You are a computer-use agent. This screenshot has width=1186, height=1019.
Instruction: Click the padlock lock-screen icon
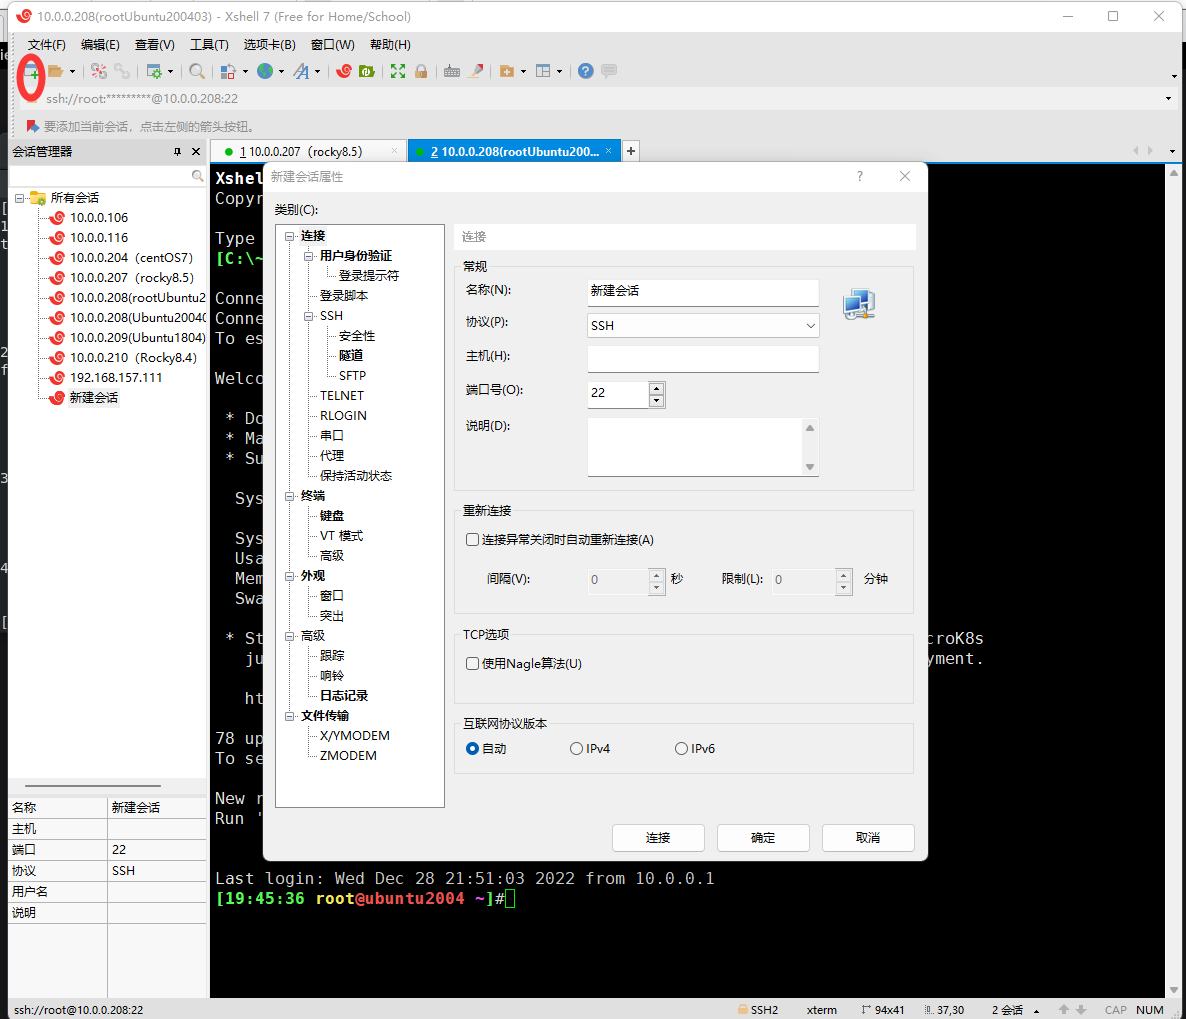tap(421, 72)
